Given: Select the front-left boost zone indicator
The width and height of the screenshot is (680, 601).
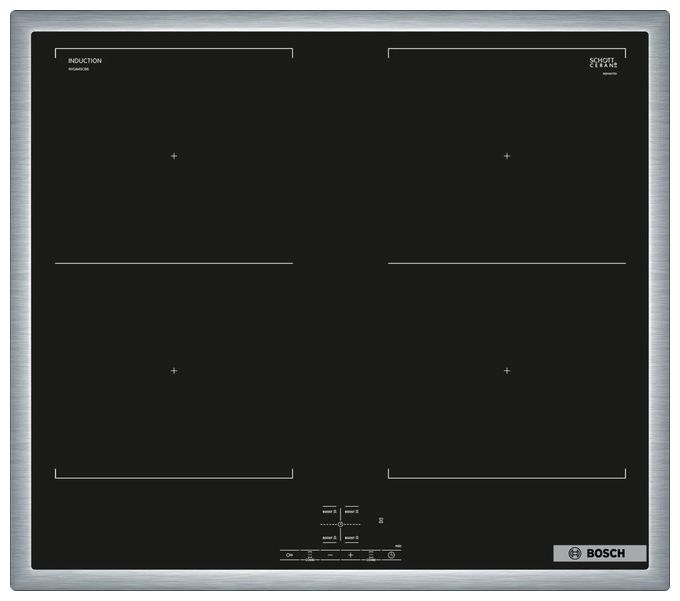Looking at the screenshot, I should click(x=329, y=538).
